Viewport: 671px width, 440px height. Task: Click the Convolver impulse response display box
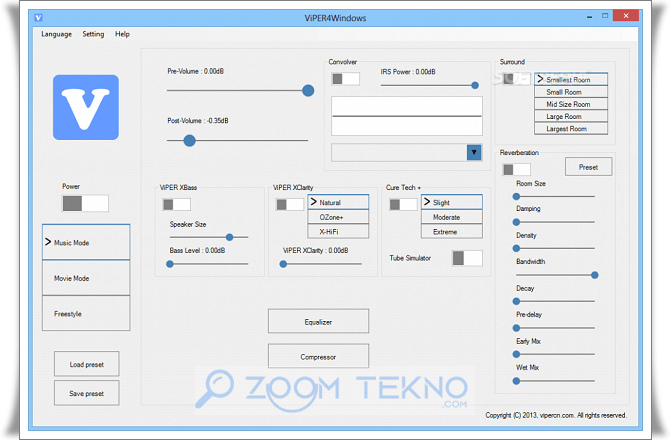(407, 116)
